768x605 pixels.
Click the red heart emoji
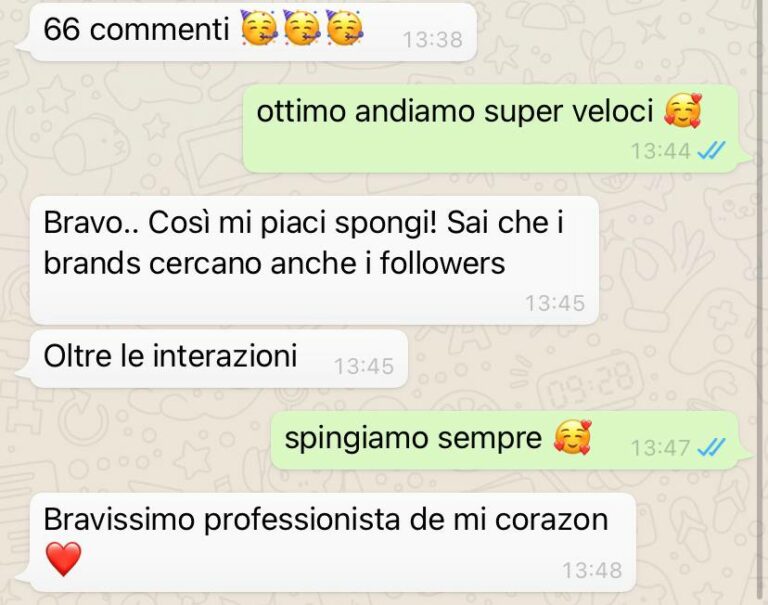pyautogui.click(x=63, y=559)
